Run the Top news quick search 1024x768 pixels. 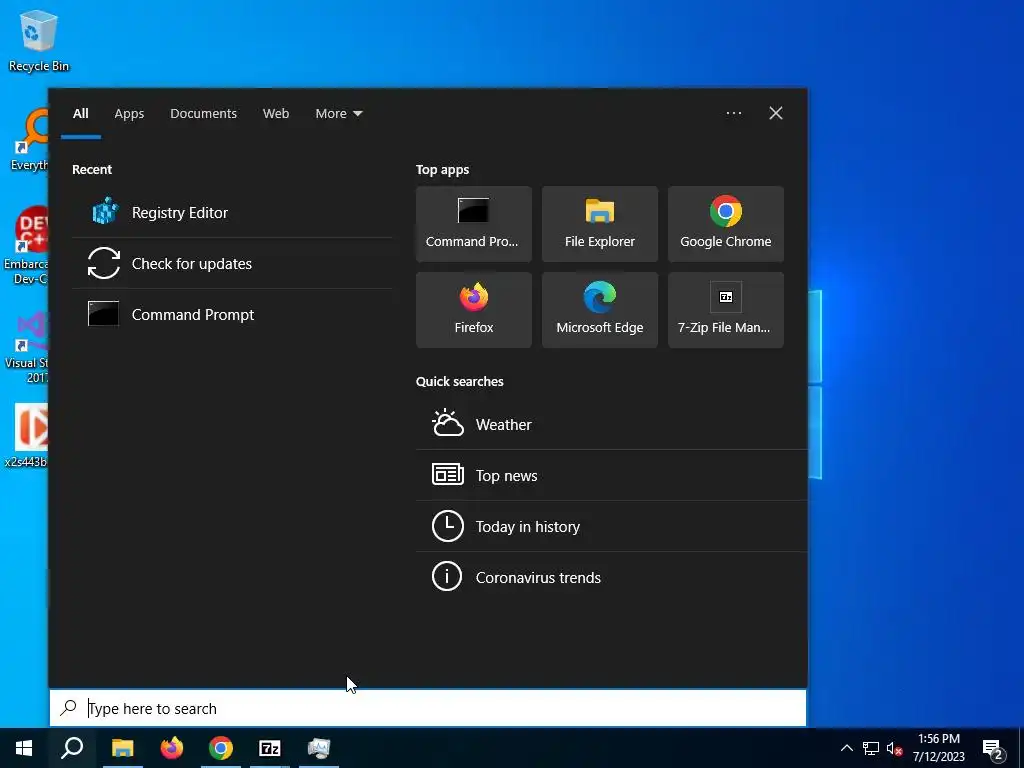[611, 475]
